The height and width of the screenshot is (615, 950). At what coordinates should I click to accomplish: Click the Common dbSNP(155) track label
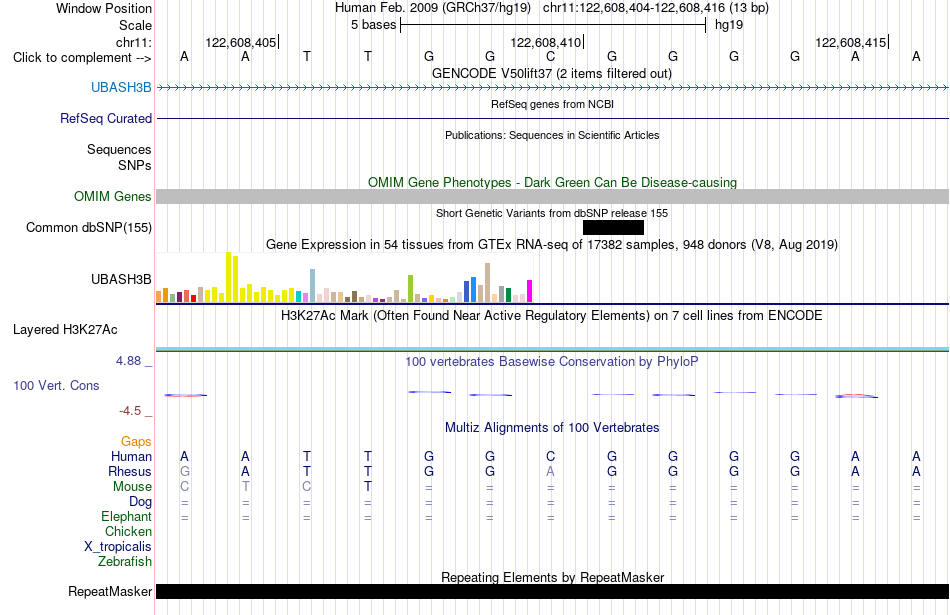pos(89,227)
